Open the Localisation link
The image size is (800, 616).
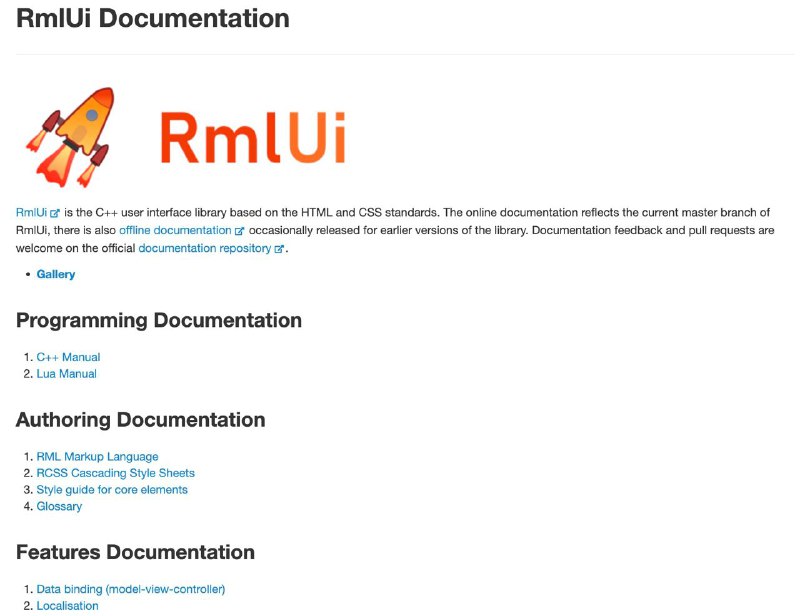coord(67,606)
